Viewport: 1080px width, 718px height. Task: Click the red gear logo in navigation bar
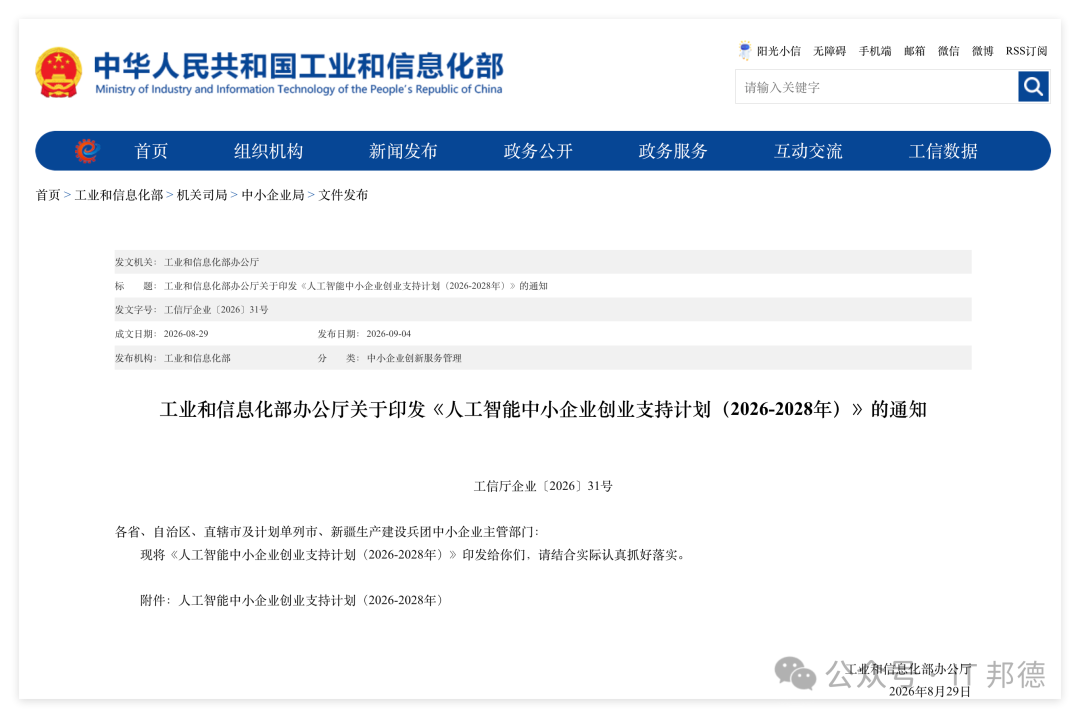pos(87,151)
